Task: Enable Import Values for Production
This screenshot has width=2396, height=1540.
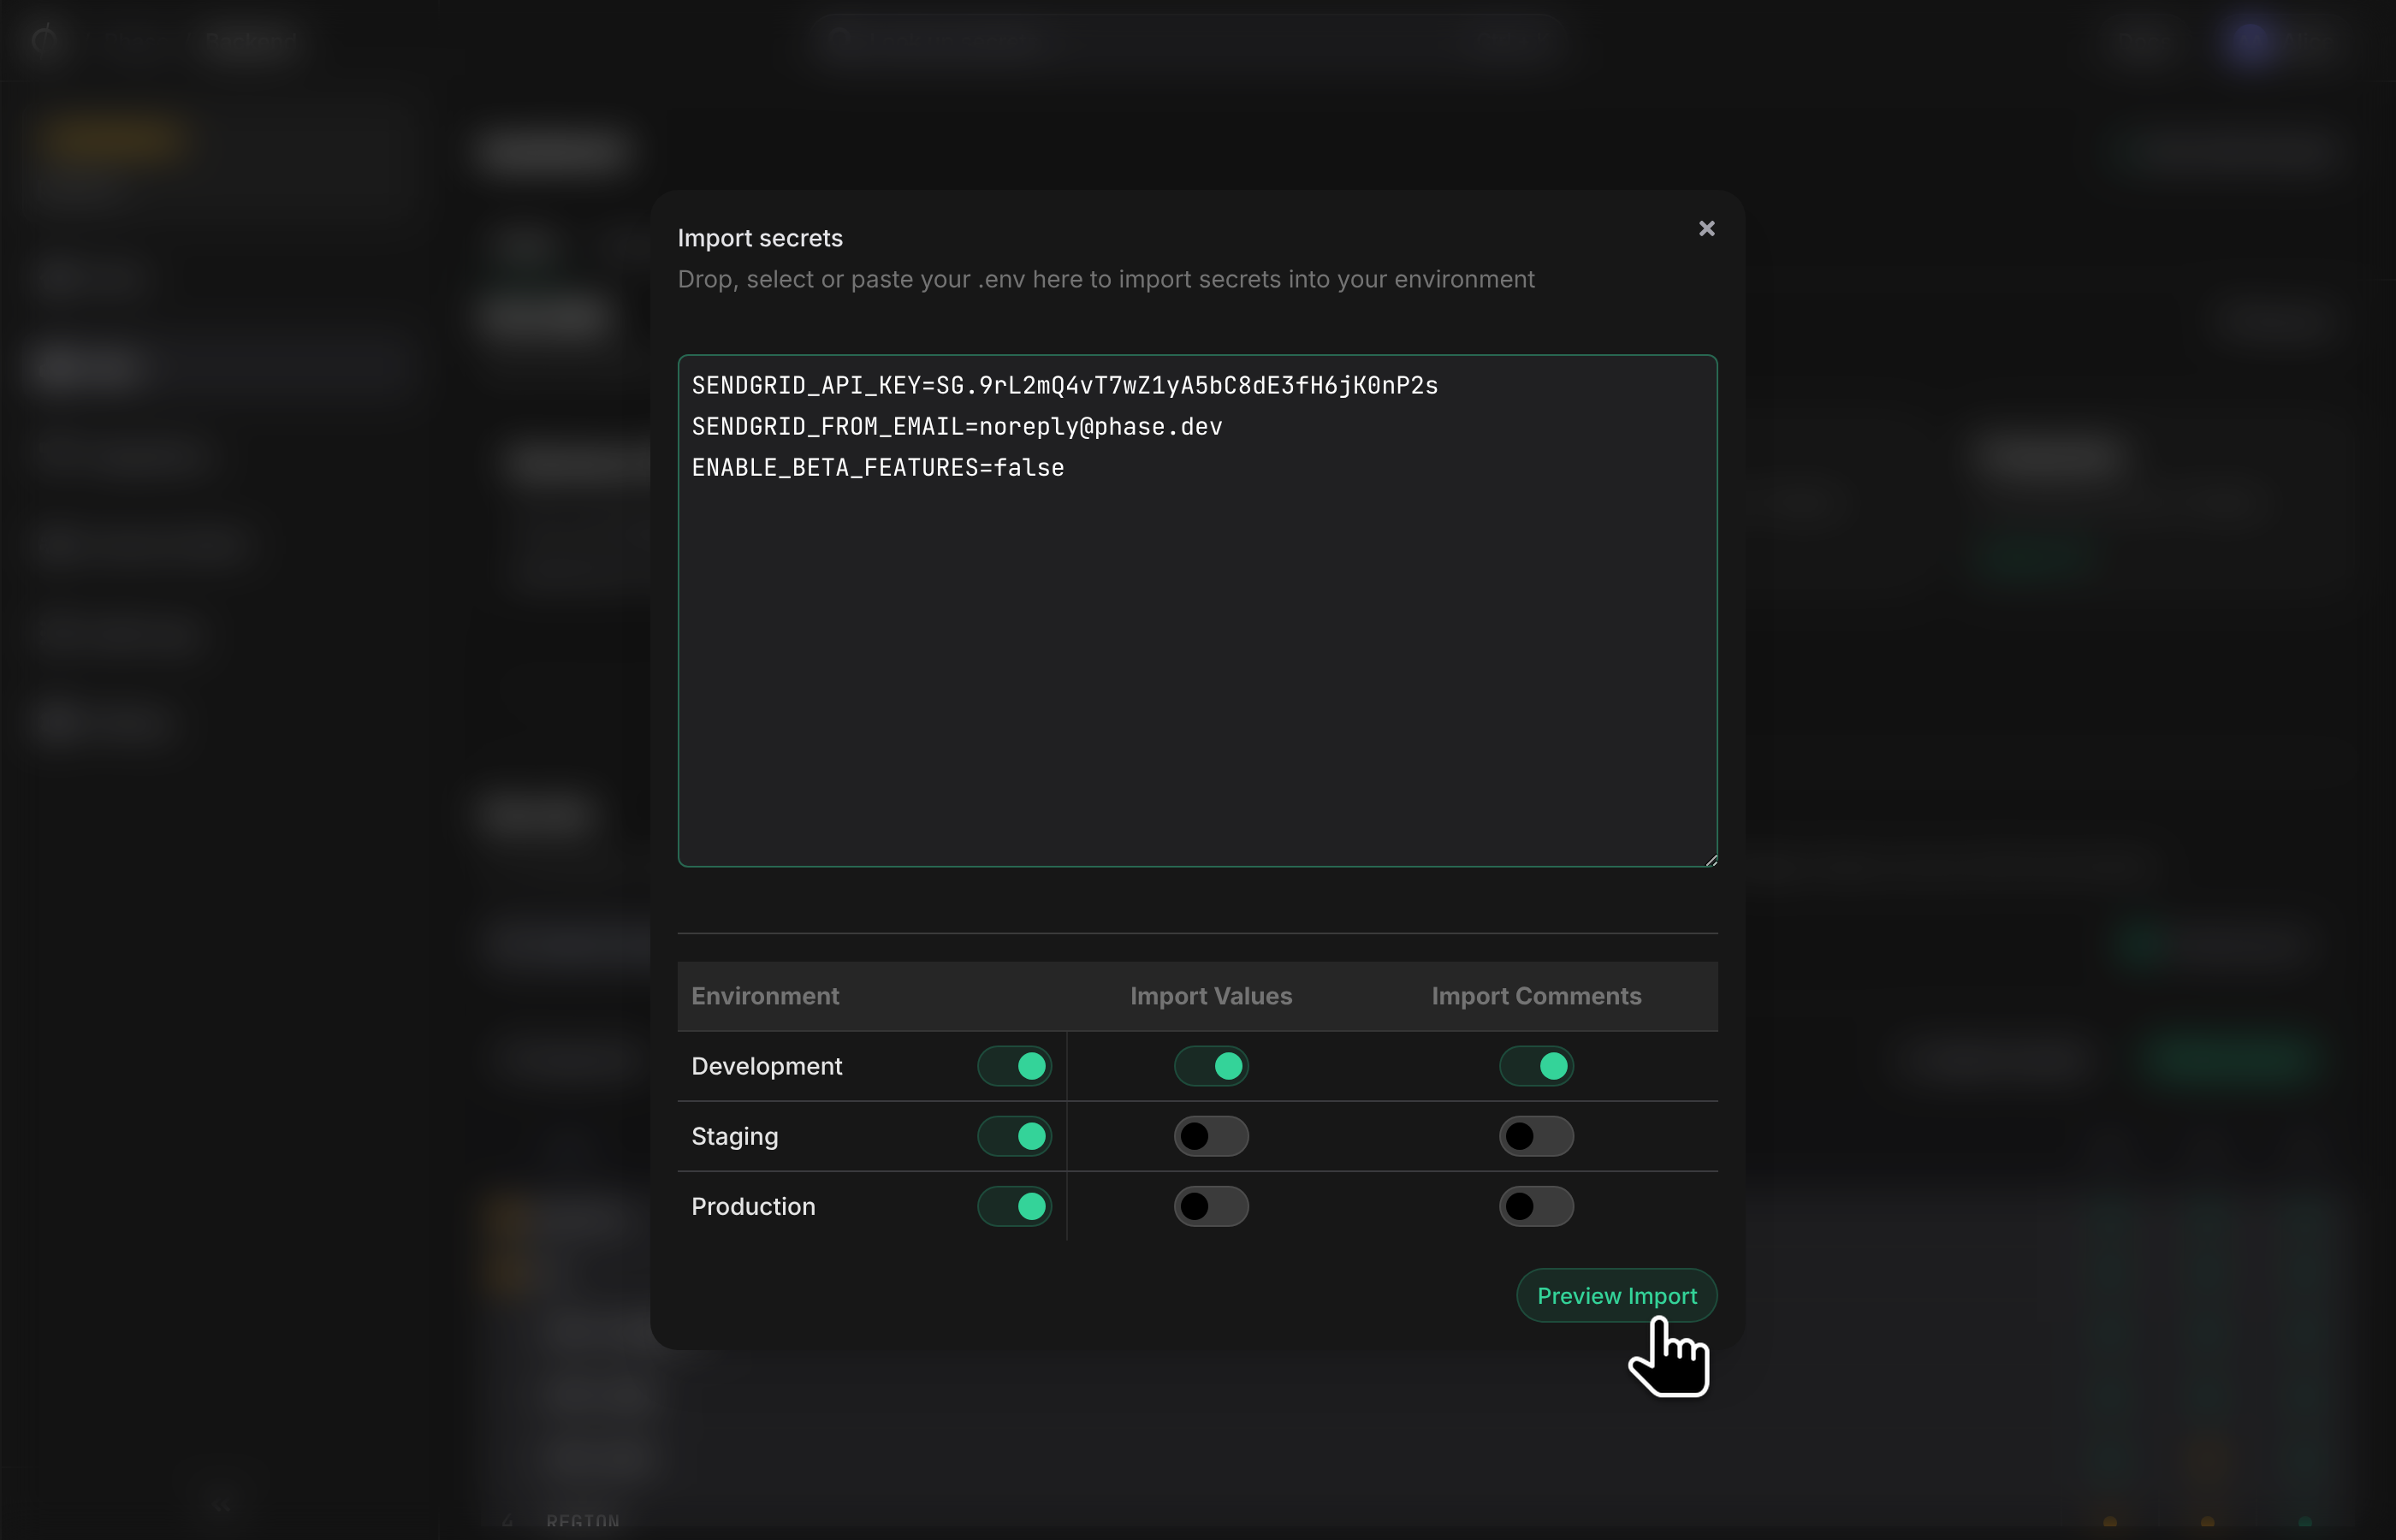Action: (1211, 1206)
